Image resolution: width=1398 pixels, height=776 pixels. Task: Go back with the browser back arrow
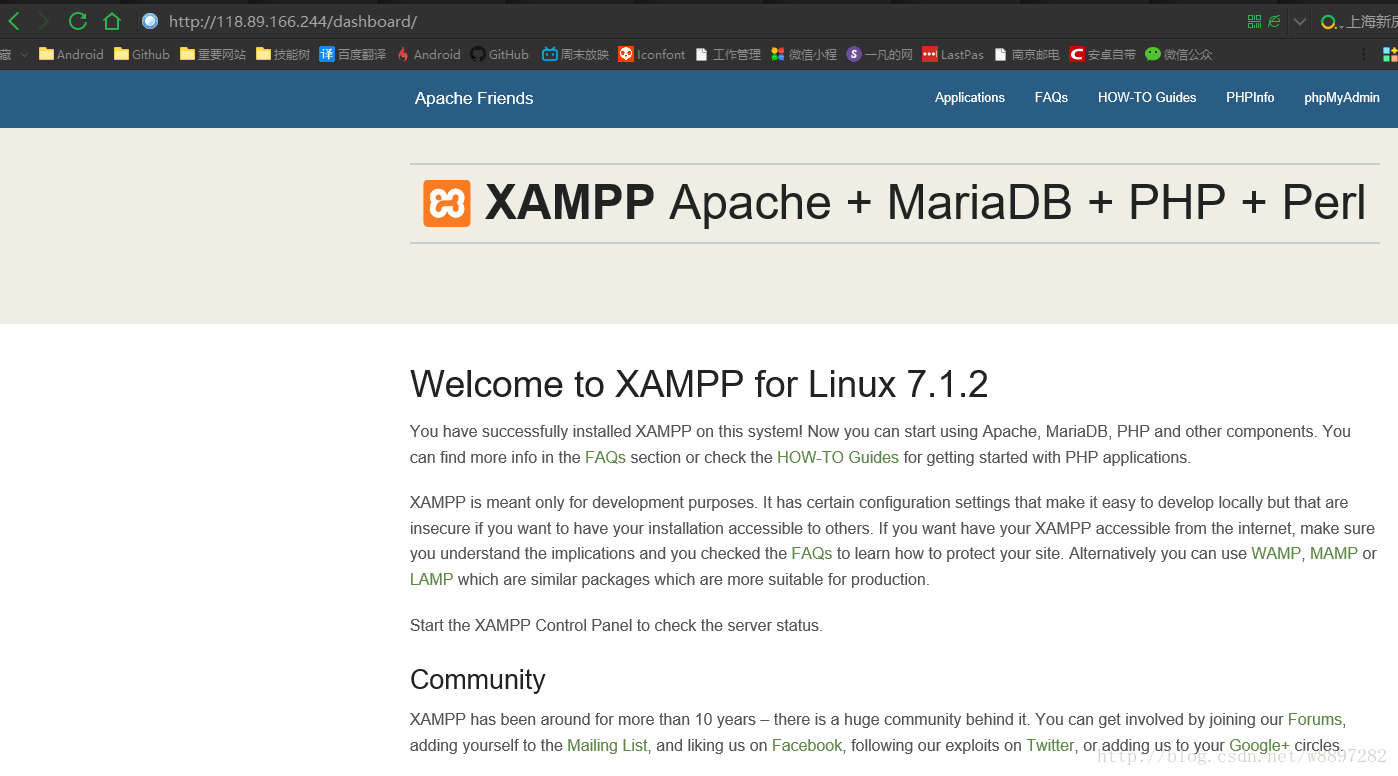(x=14, y=21)
